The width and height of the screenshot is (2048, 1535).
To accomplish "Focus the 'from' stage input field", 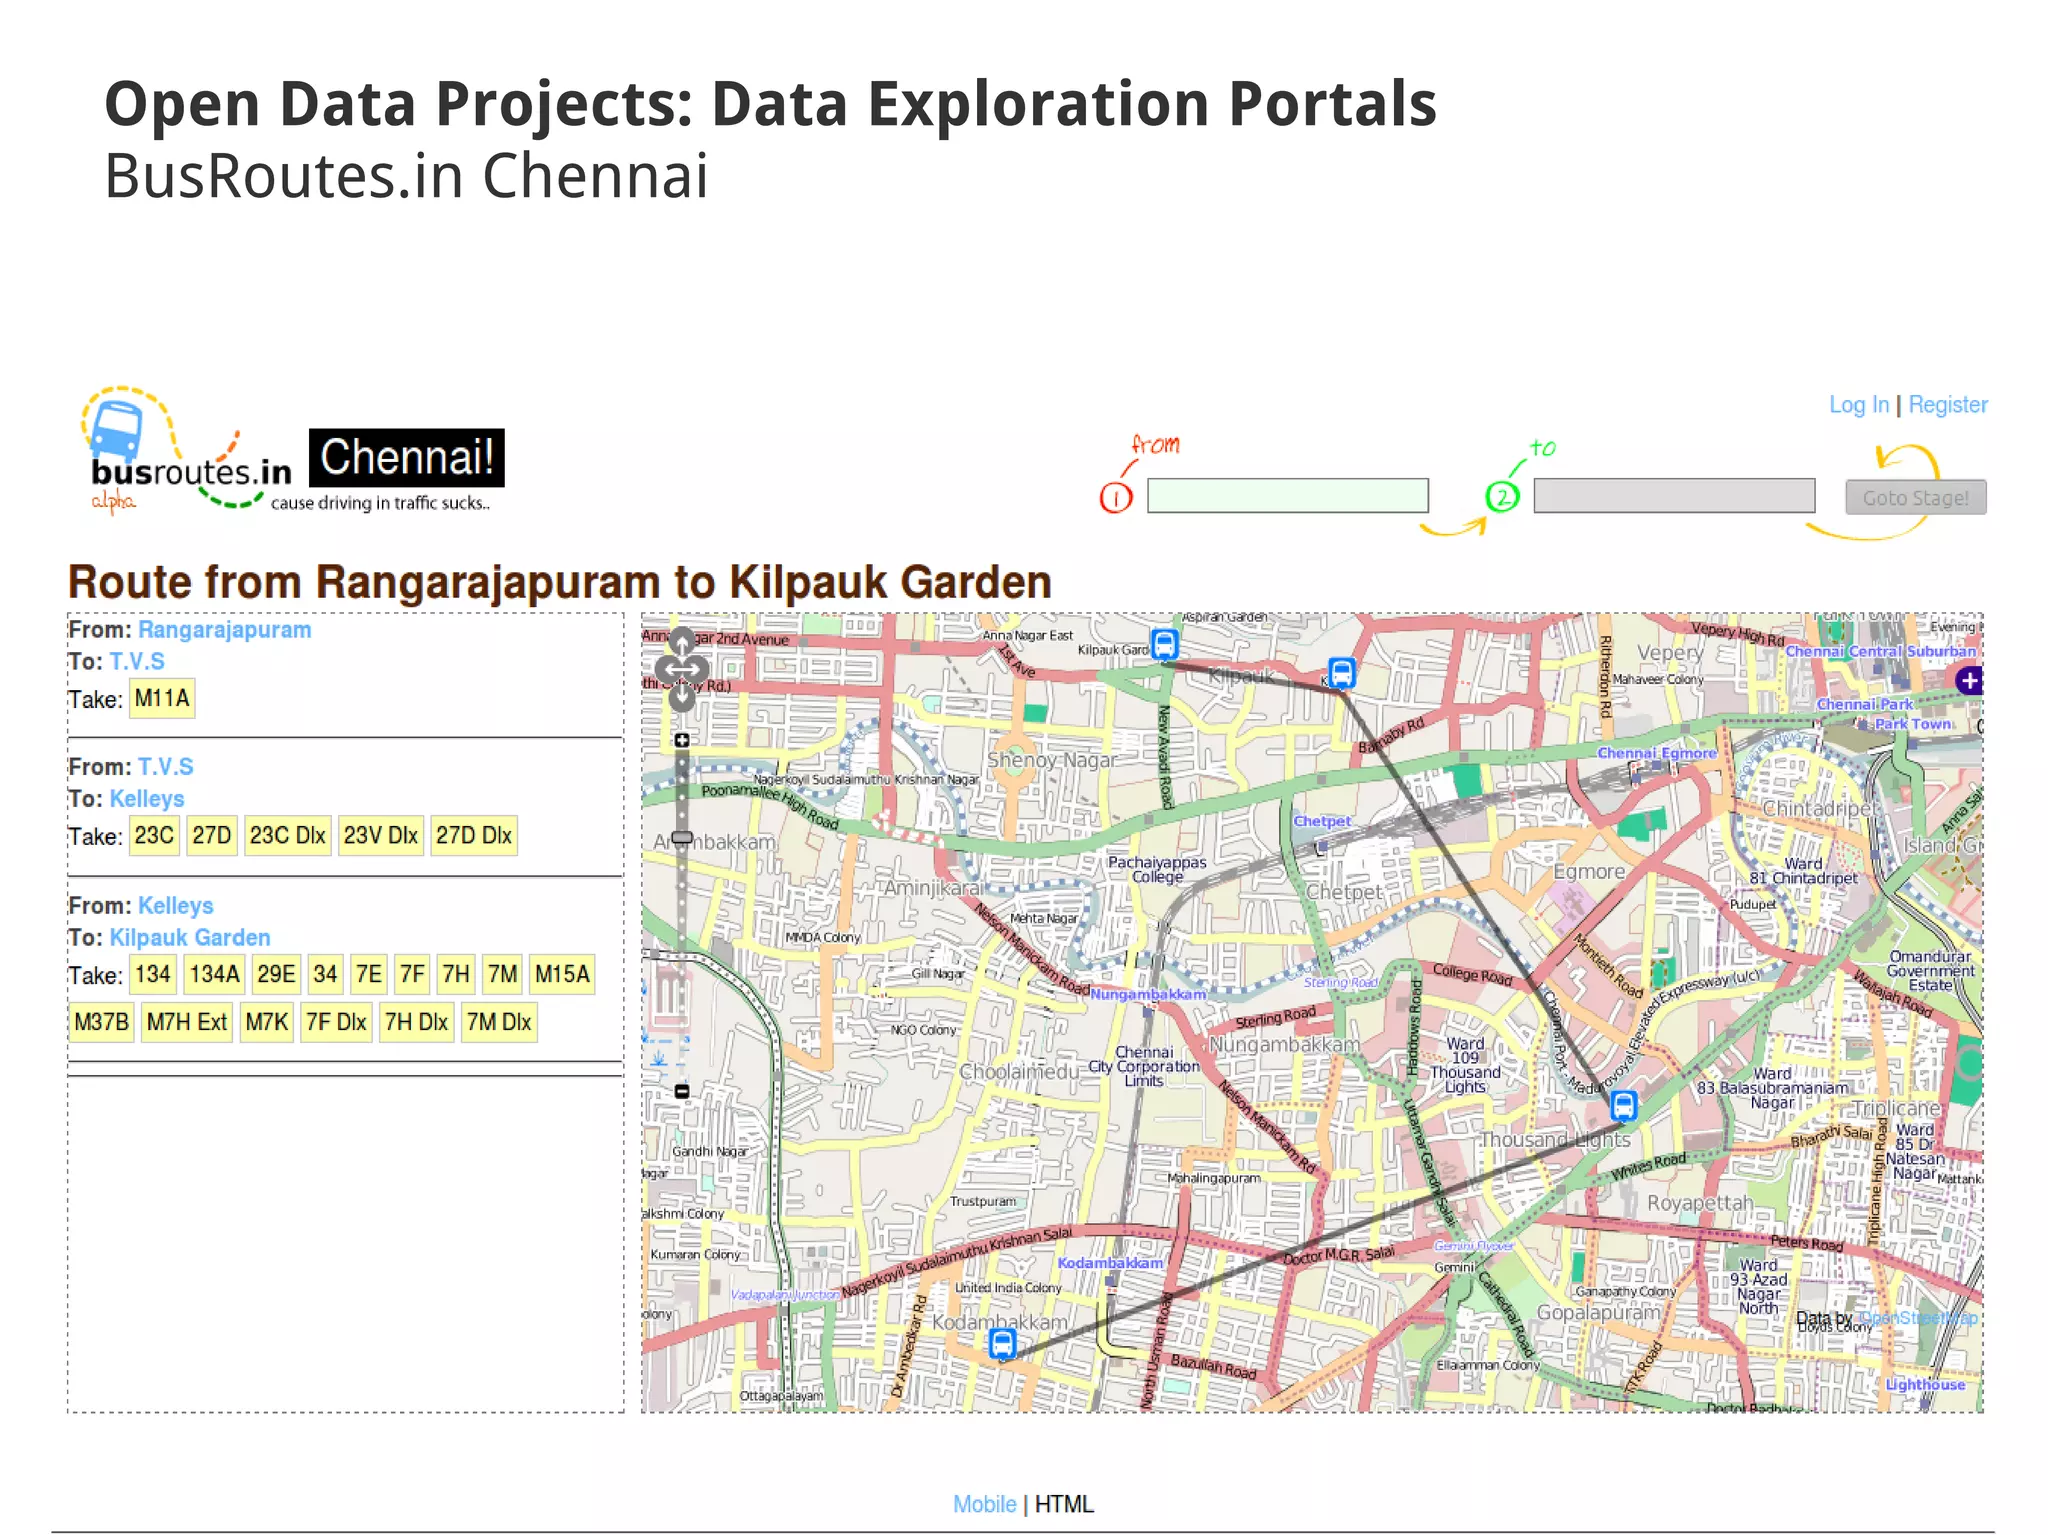I will [1287, 496].
